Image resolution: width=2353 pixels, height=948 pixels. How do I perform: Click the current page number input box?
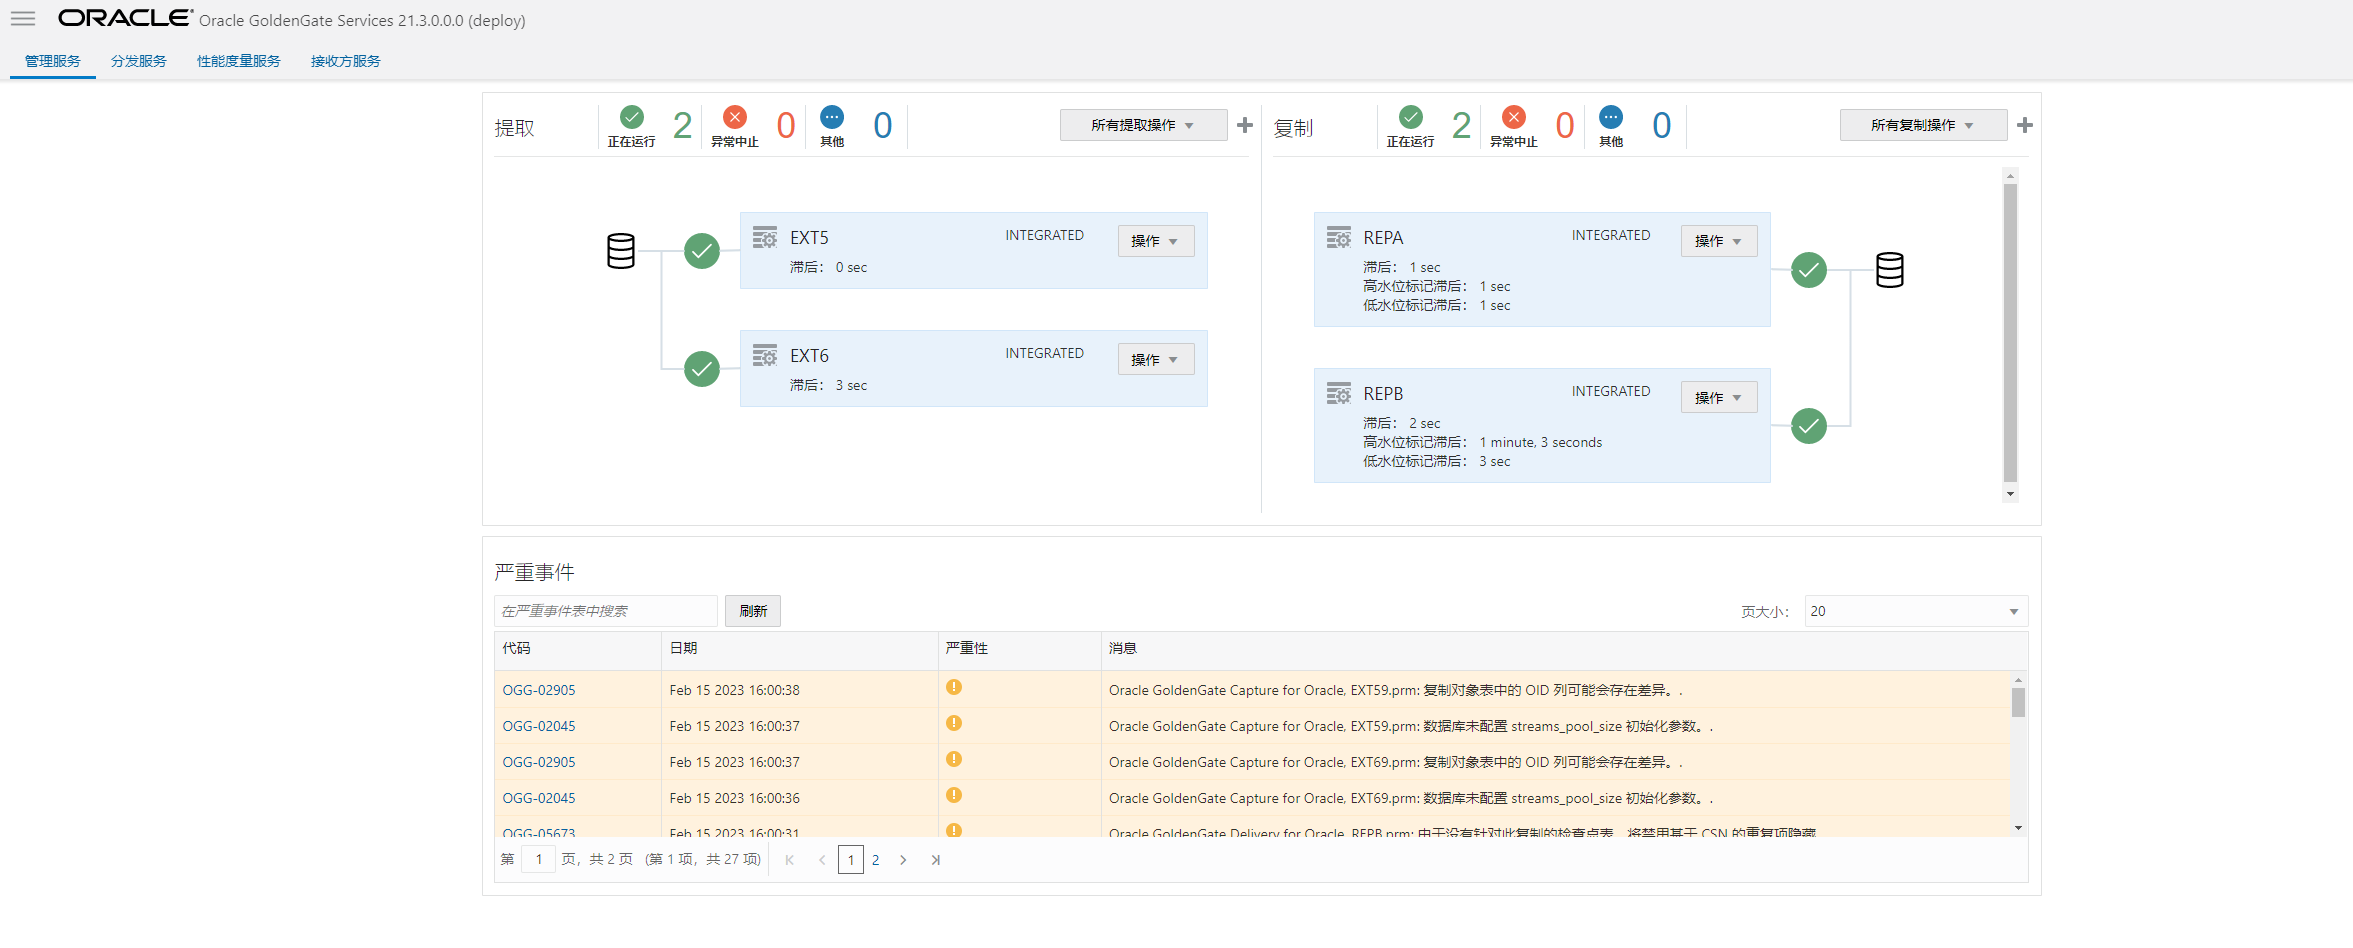539,860
